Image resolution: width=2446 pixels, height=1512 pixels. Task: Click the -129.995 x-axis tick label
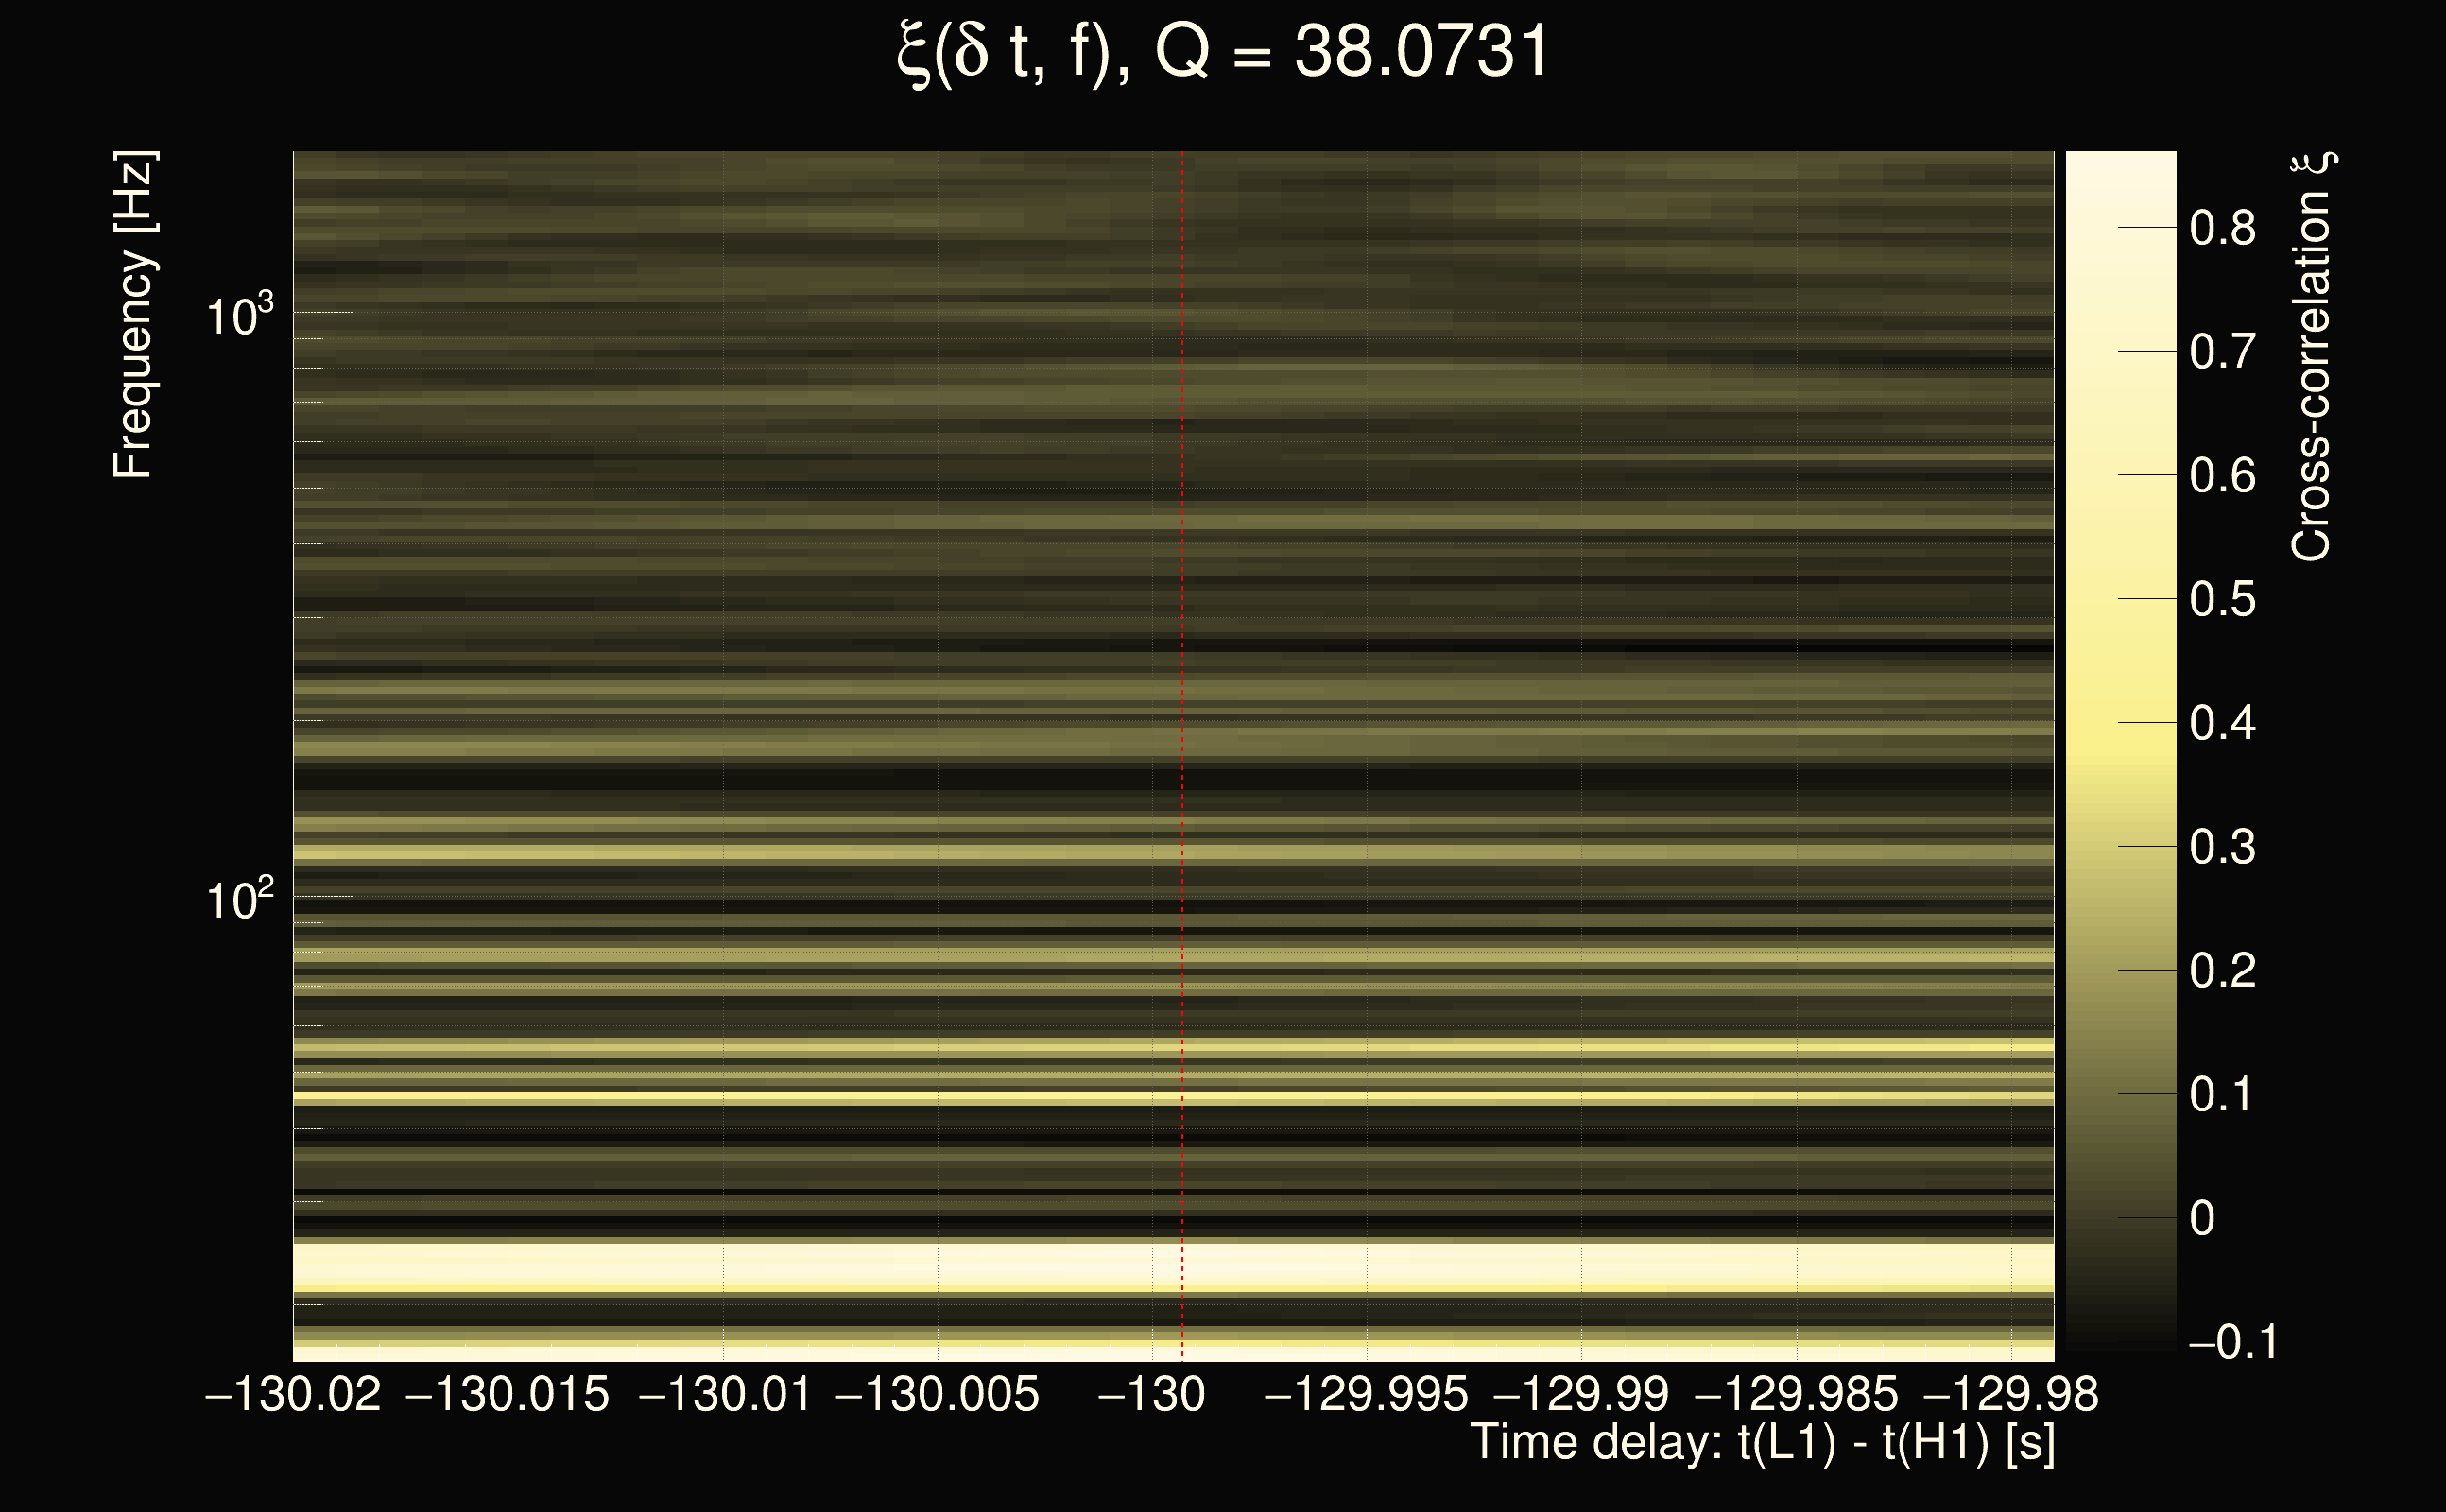click(1366, 1394)
